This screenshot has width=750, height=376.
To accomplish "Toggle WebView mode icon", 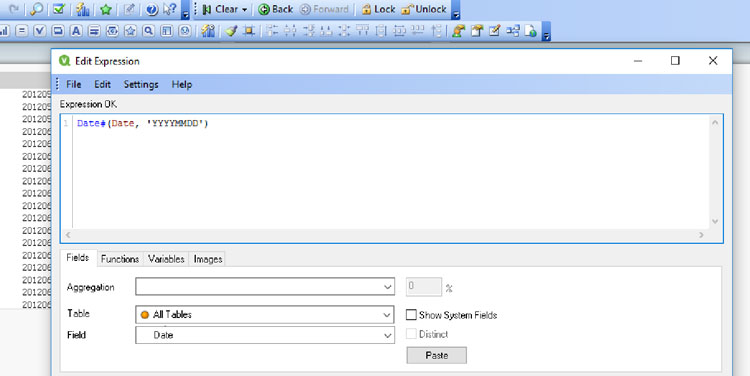I will click(x=530, y=31).
